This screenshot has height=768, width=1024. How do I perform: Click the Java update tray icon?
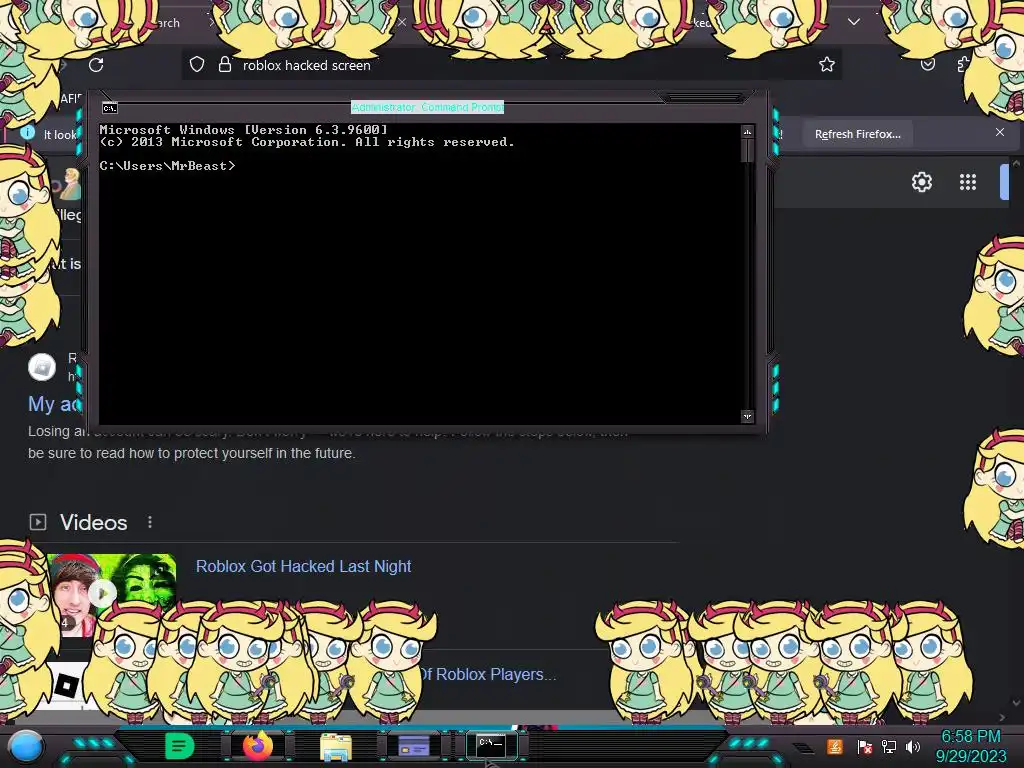coord(835,746)
